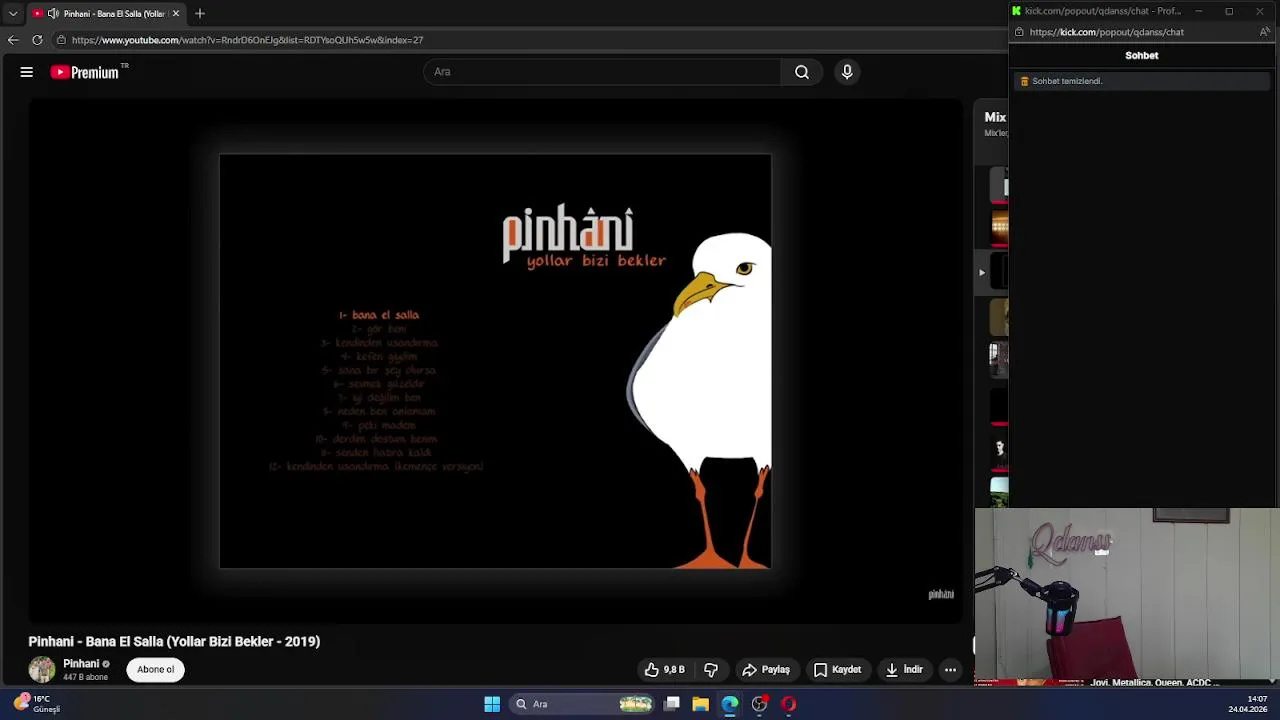Open a new browser tab
Screen dimensions: 1280x720
(200, 13)
